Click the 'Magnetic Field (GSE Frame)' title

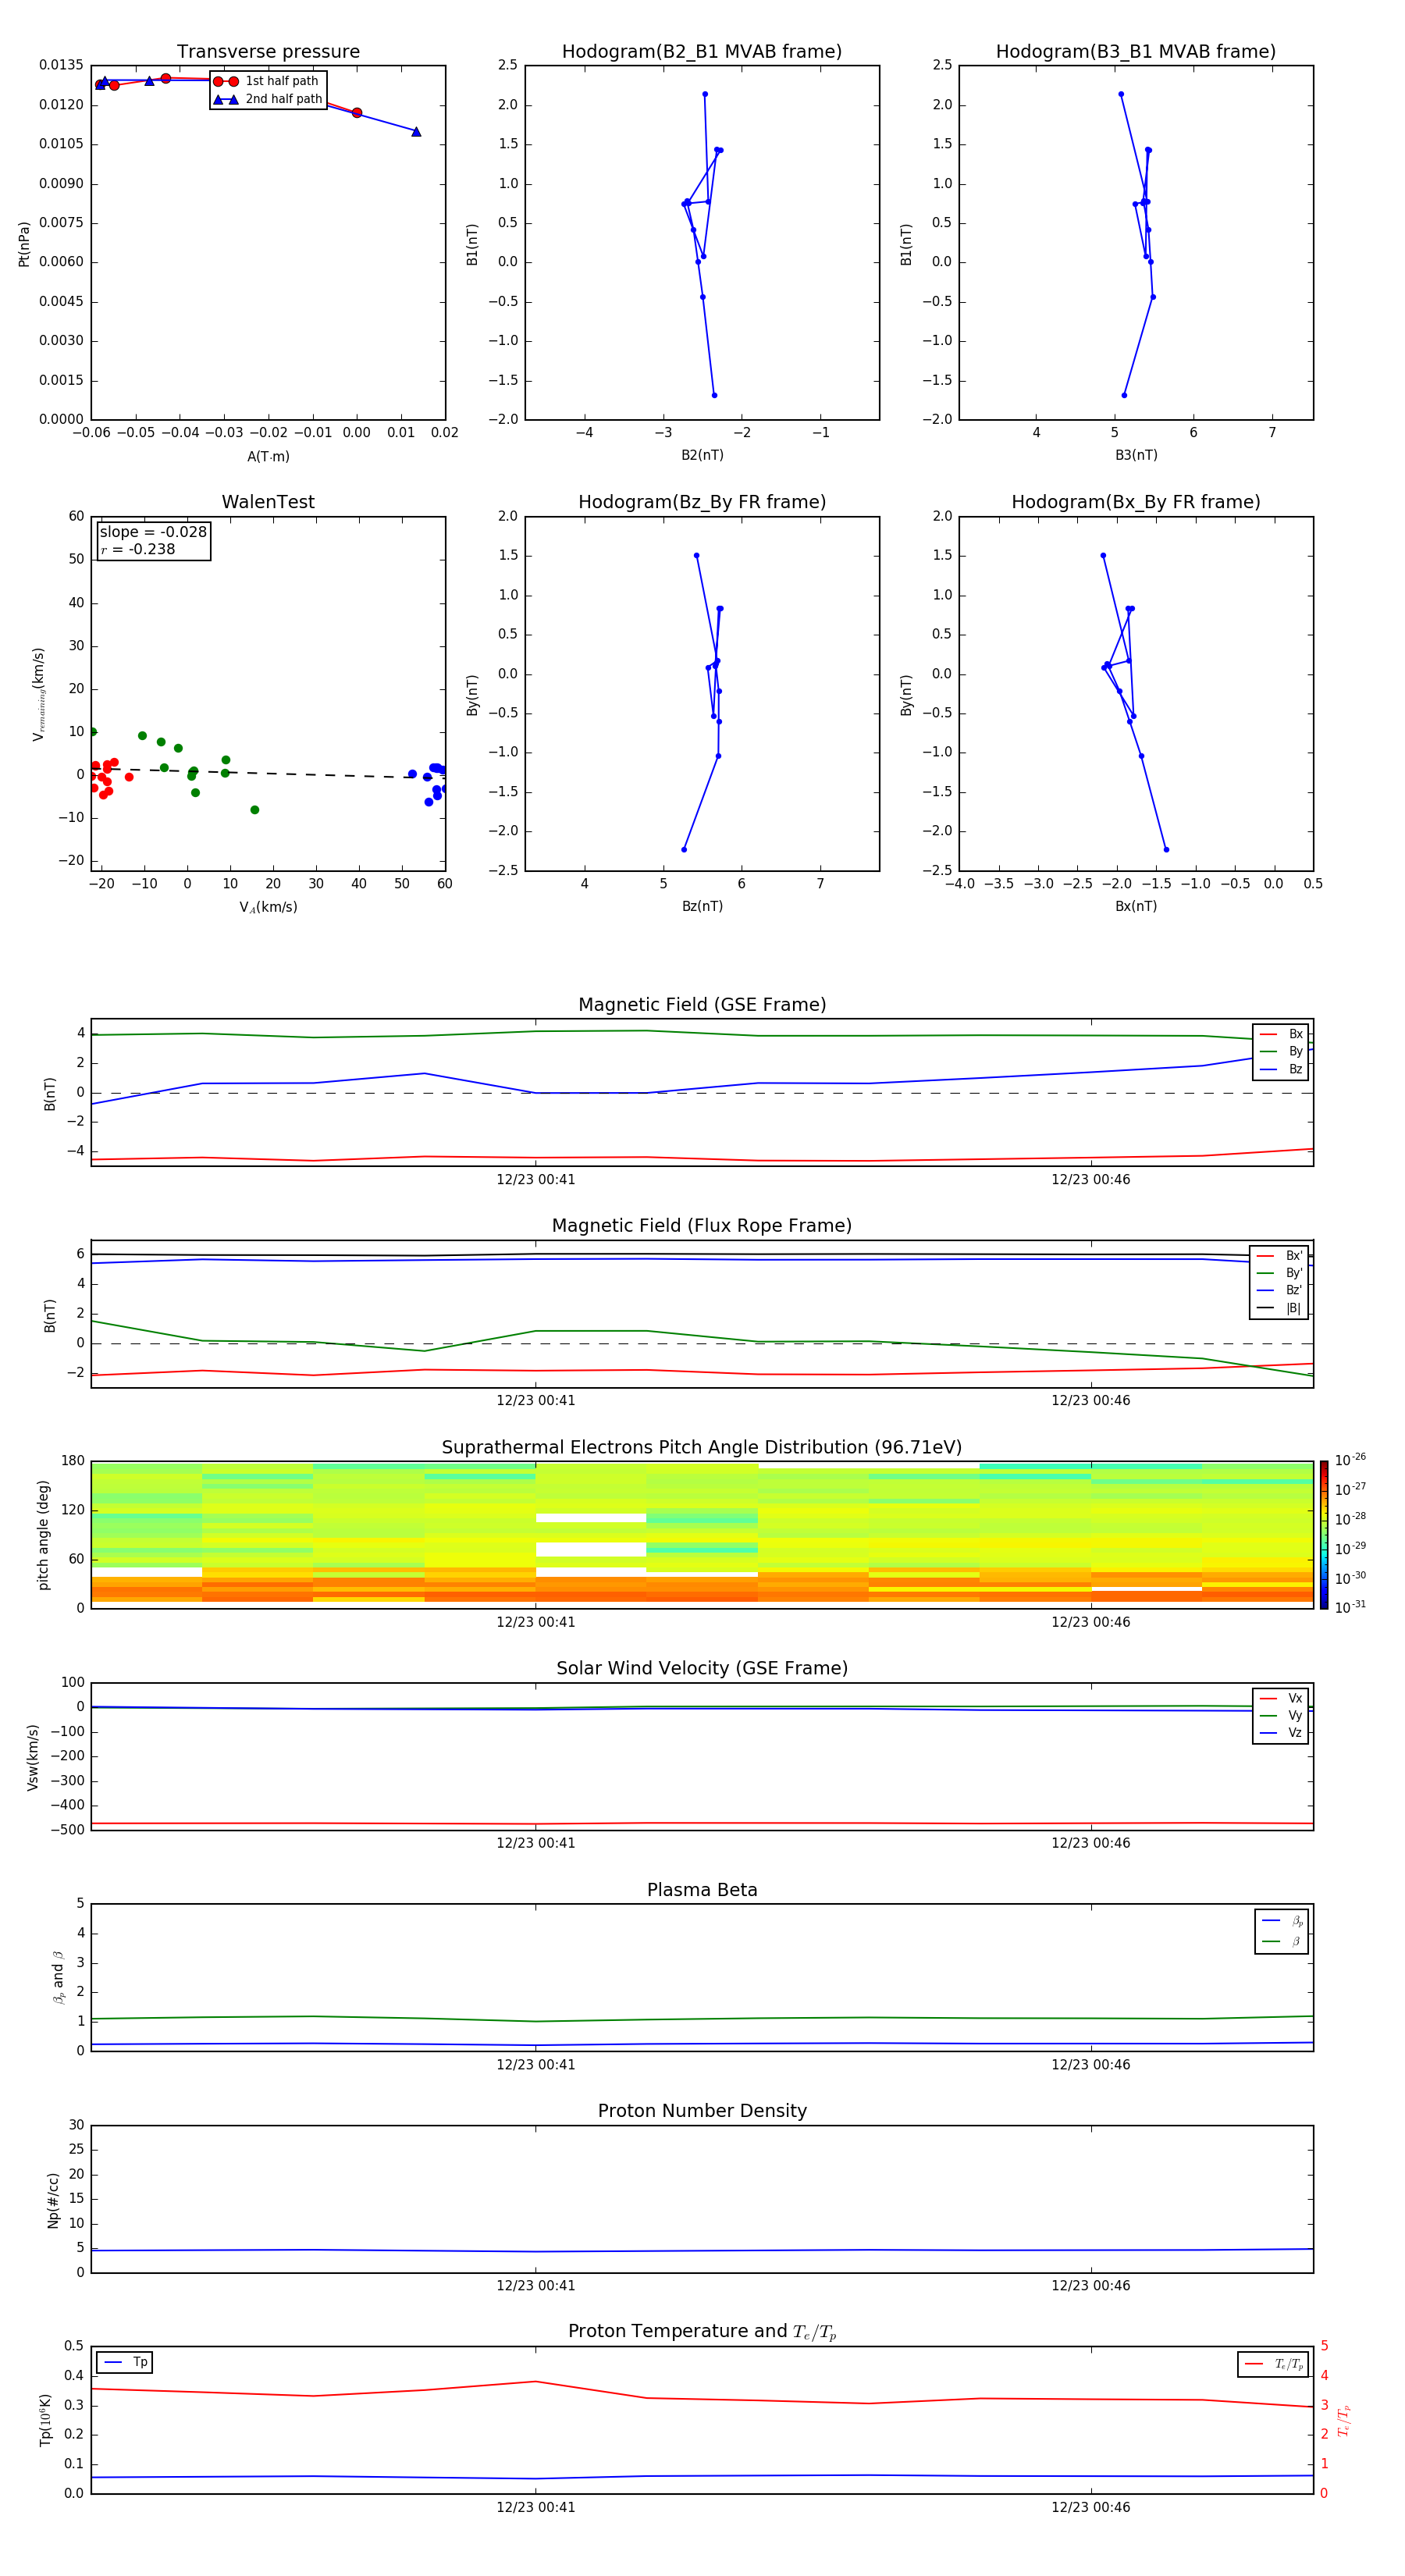point(702,1005)
